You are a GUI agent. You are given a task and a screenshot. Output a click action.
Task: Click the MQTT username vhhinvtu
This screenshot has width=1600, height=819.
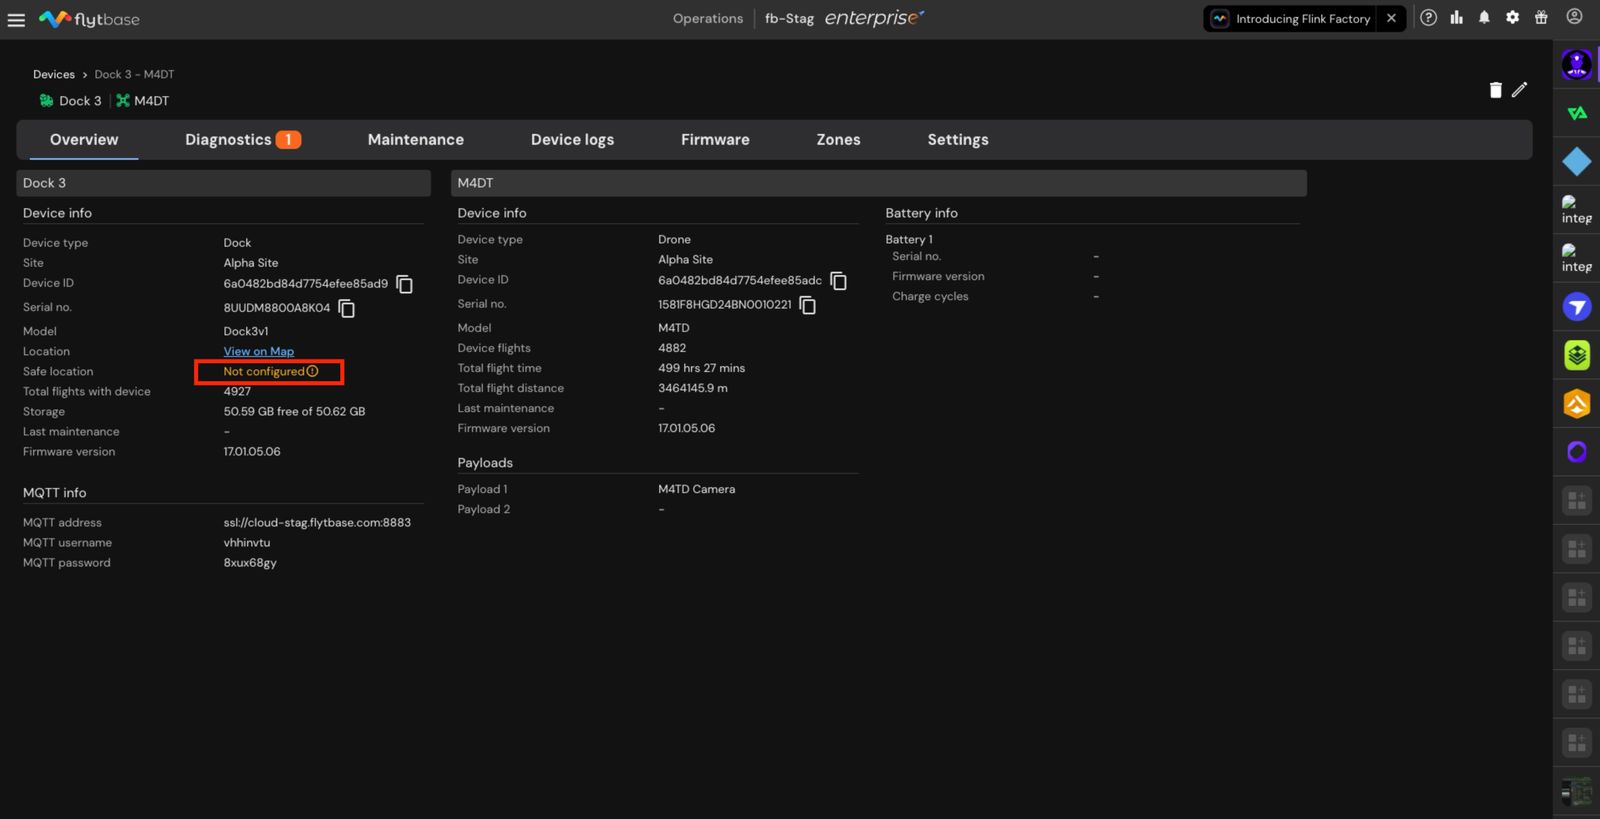coord(247,542)
